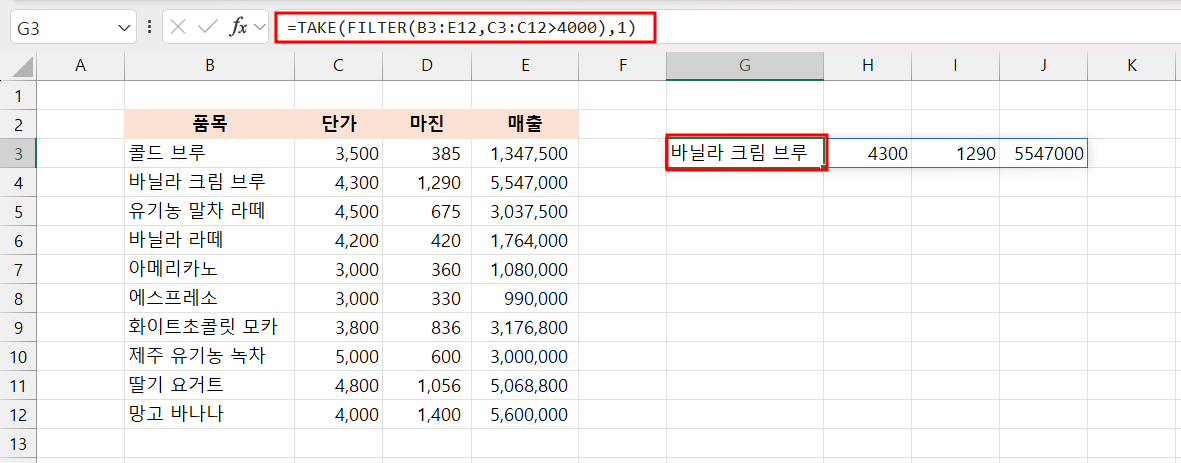Click the cancel (X) formula icon
The image size is (1181, 463).
(178, 28)
